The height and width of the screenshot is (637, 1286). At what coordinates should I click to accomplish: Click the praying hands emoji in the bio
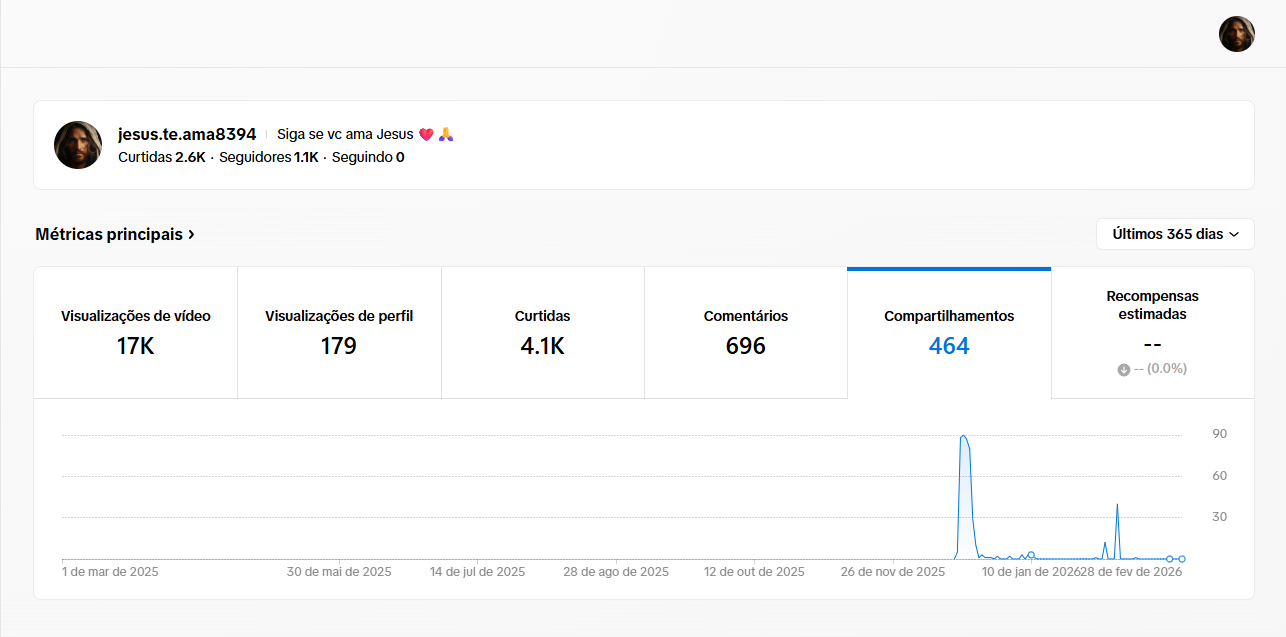point(446,135)
